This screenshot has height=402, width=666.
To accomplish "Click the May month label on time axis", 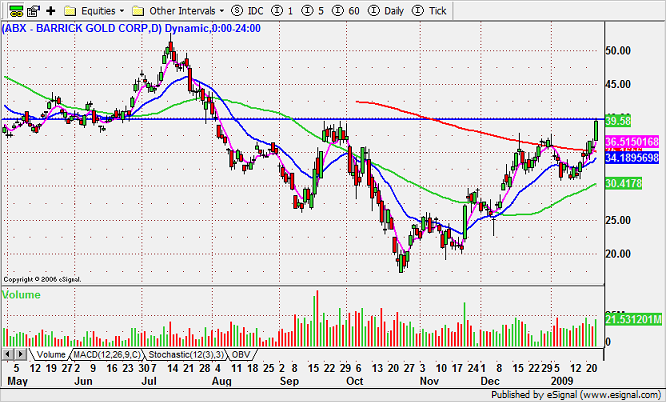I will click(17, 381).
